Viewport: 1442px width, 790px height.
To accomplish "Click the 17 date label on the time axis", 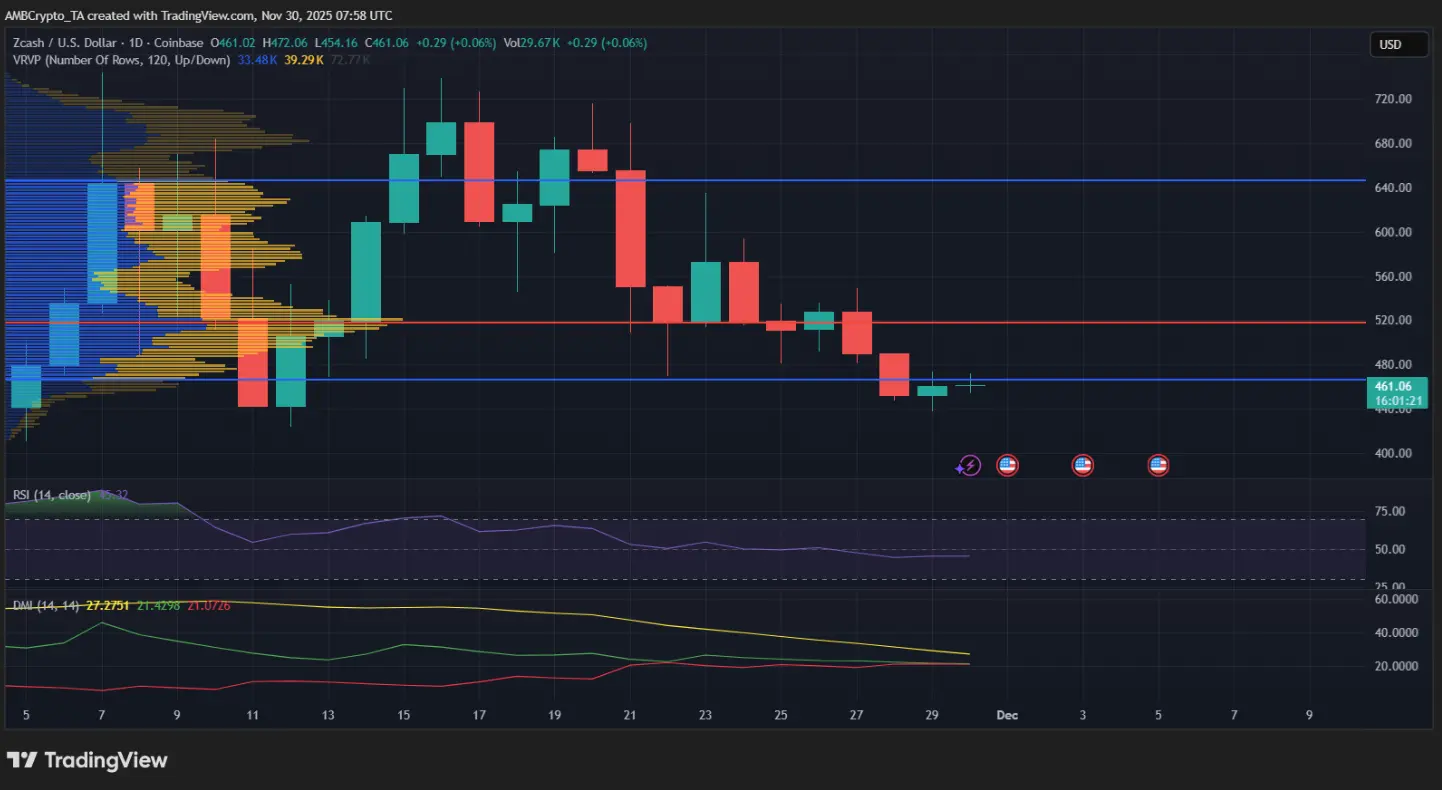I will click(x=478, y=715).
